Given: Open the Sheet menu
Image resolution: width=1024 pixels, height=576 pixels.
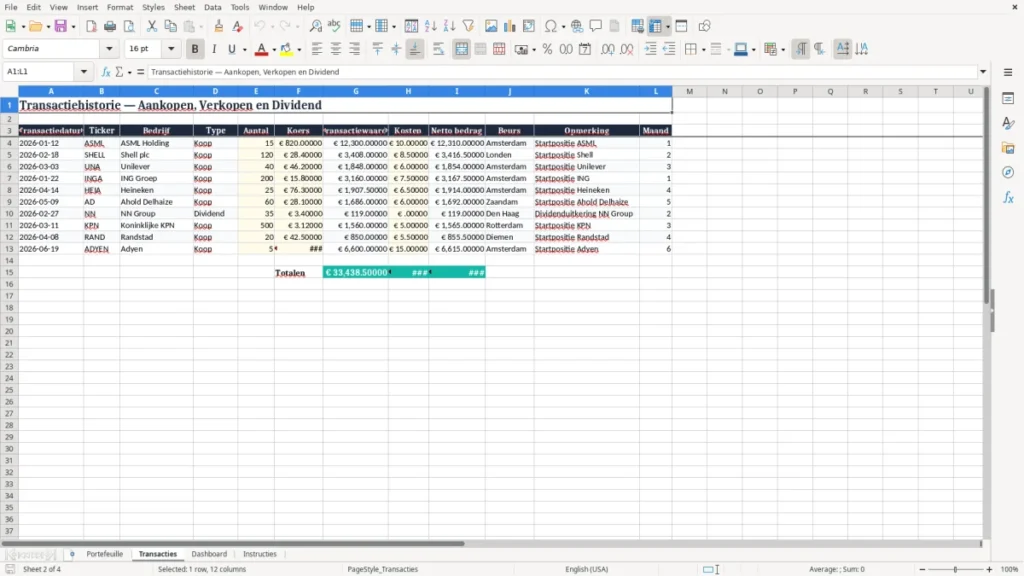Looking at the screenshot, I should tap(184, 7).
